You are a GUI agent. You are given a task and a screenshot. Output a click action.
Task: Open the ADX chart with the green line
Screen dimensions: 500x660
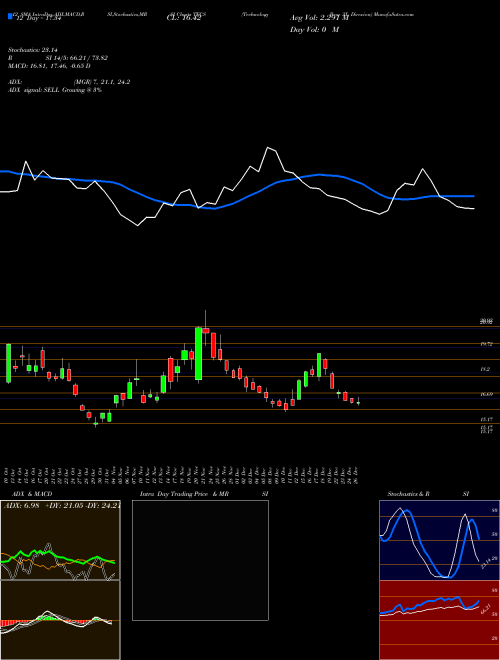(60, 540)
